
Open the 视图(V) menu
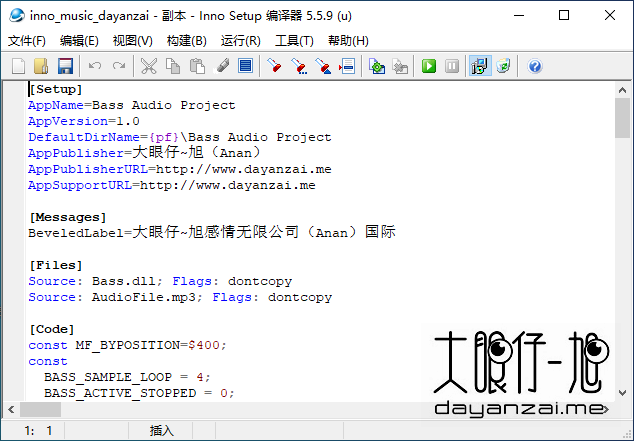coord(133,41)
